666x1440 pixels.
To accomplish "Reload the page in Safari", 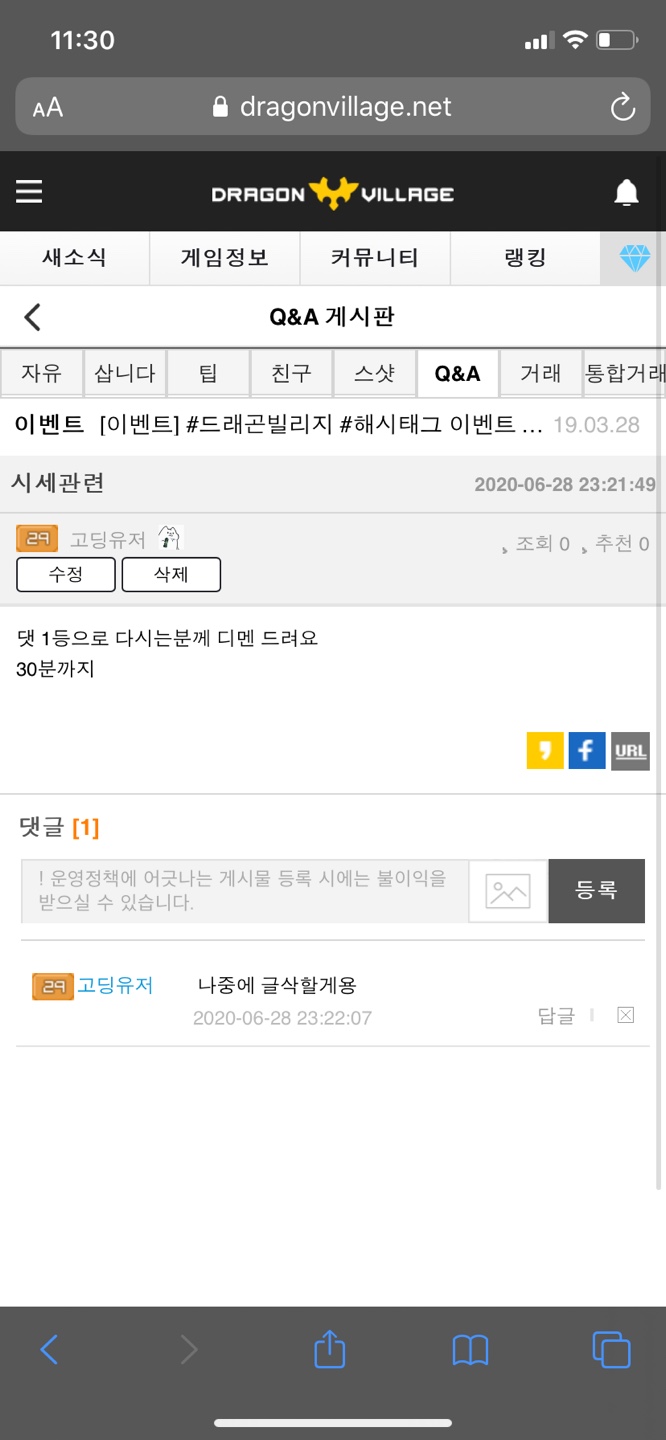I will click(x=622, y=107).
